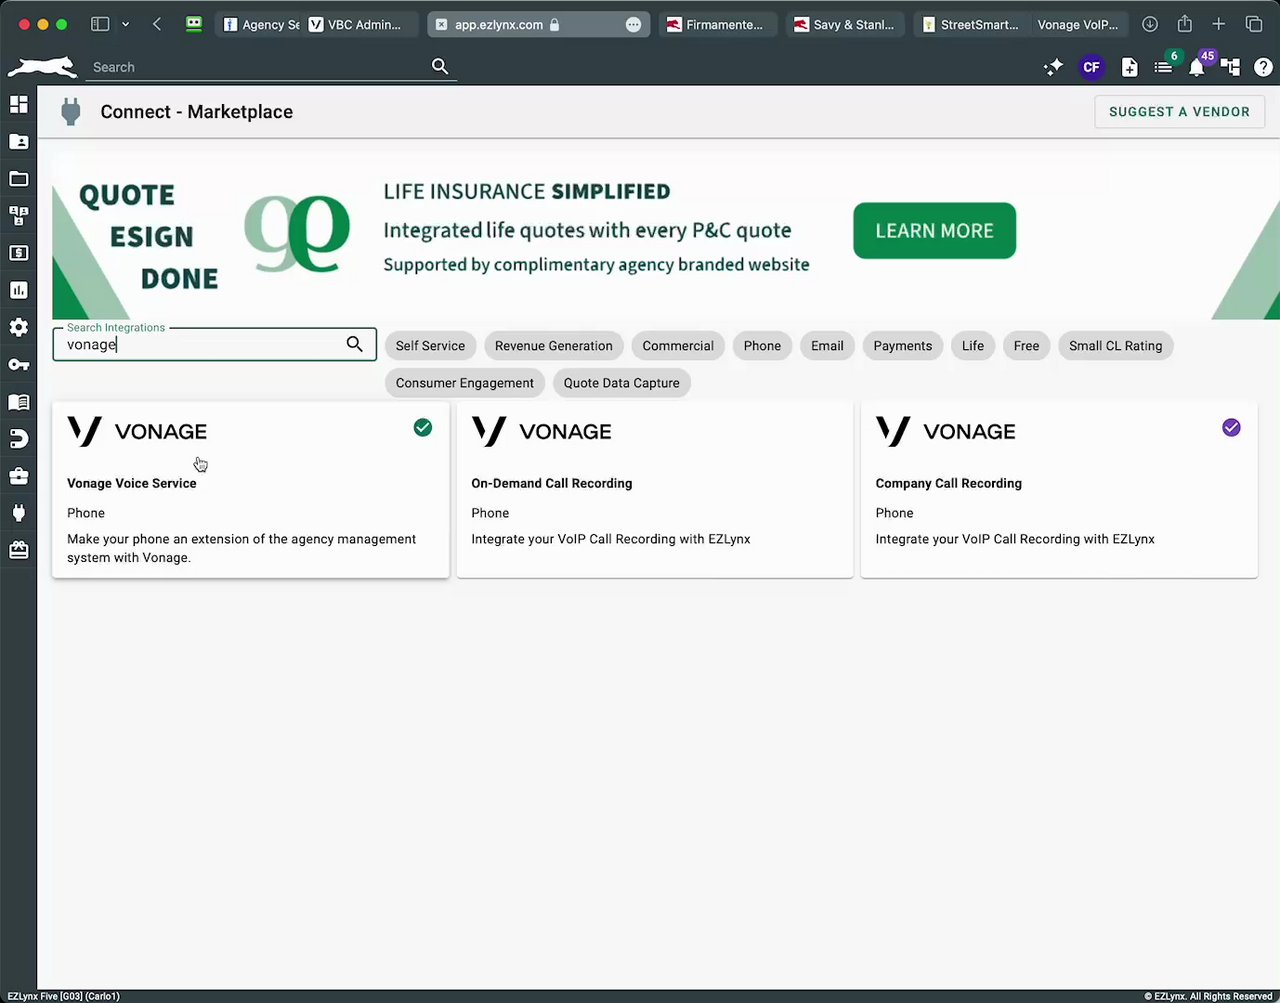Click the Safari share icon

(x=1185, y=24)
